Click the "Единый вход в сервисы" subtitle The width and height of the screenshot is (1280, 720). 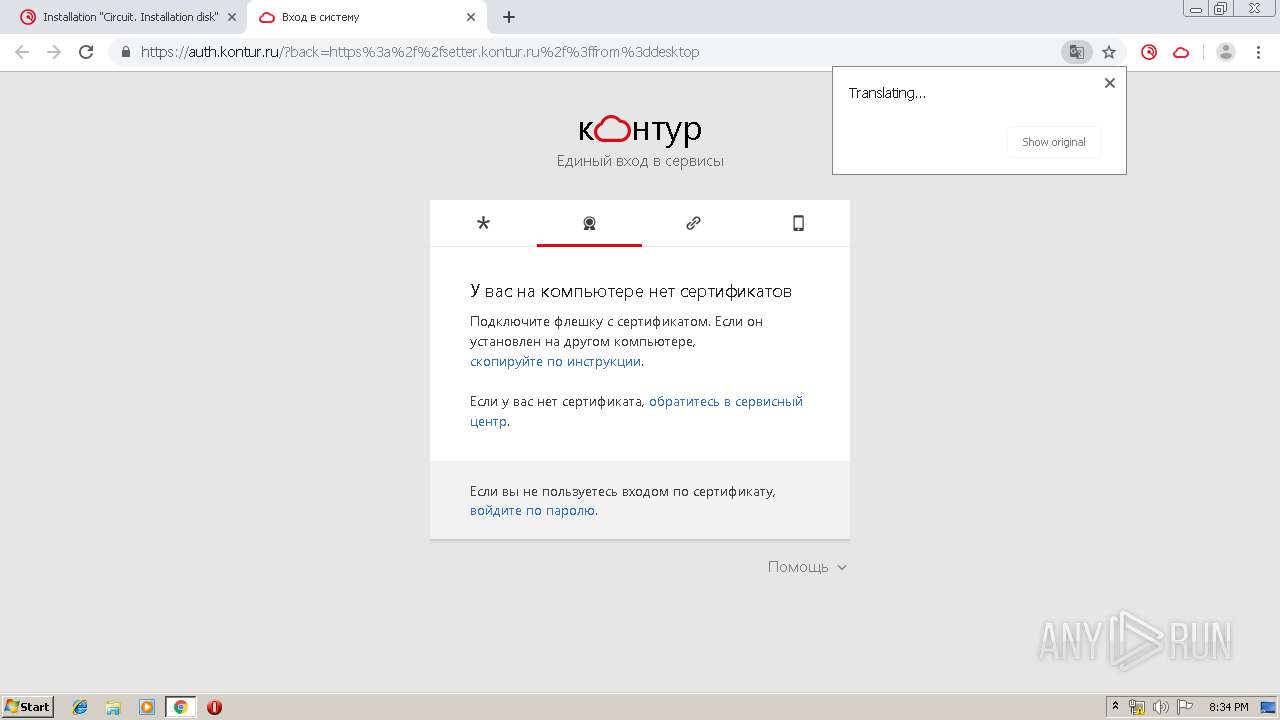coord(640,161)
